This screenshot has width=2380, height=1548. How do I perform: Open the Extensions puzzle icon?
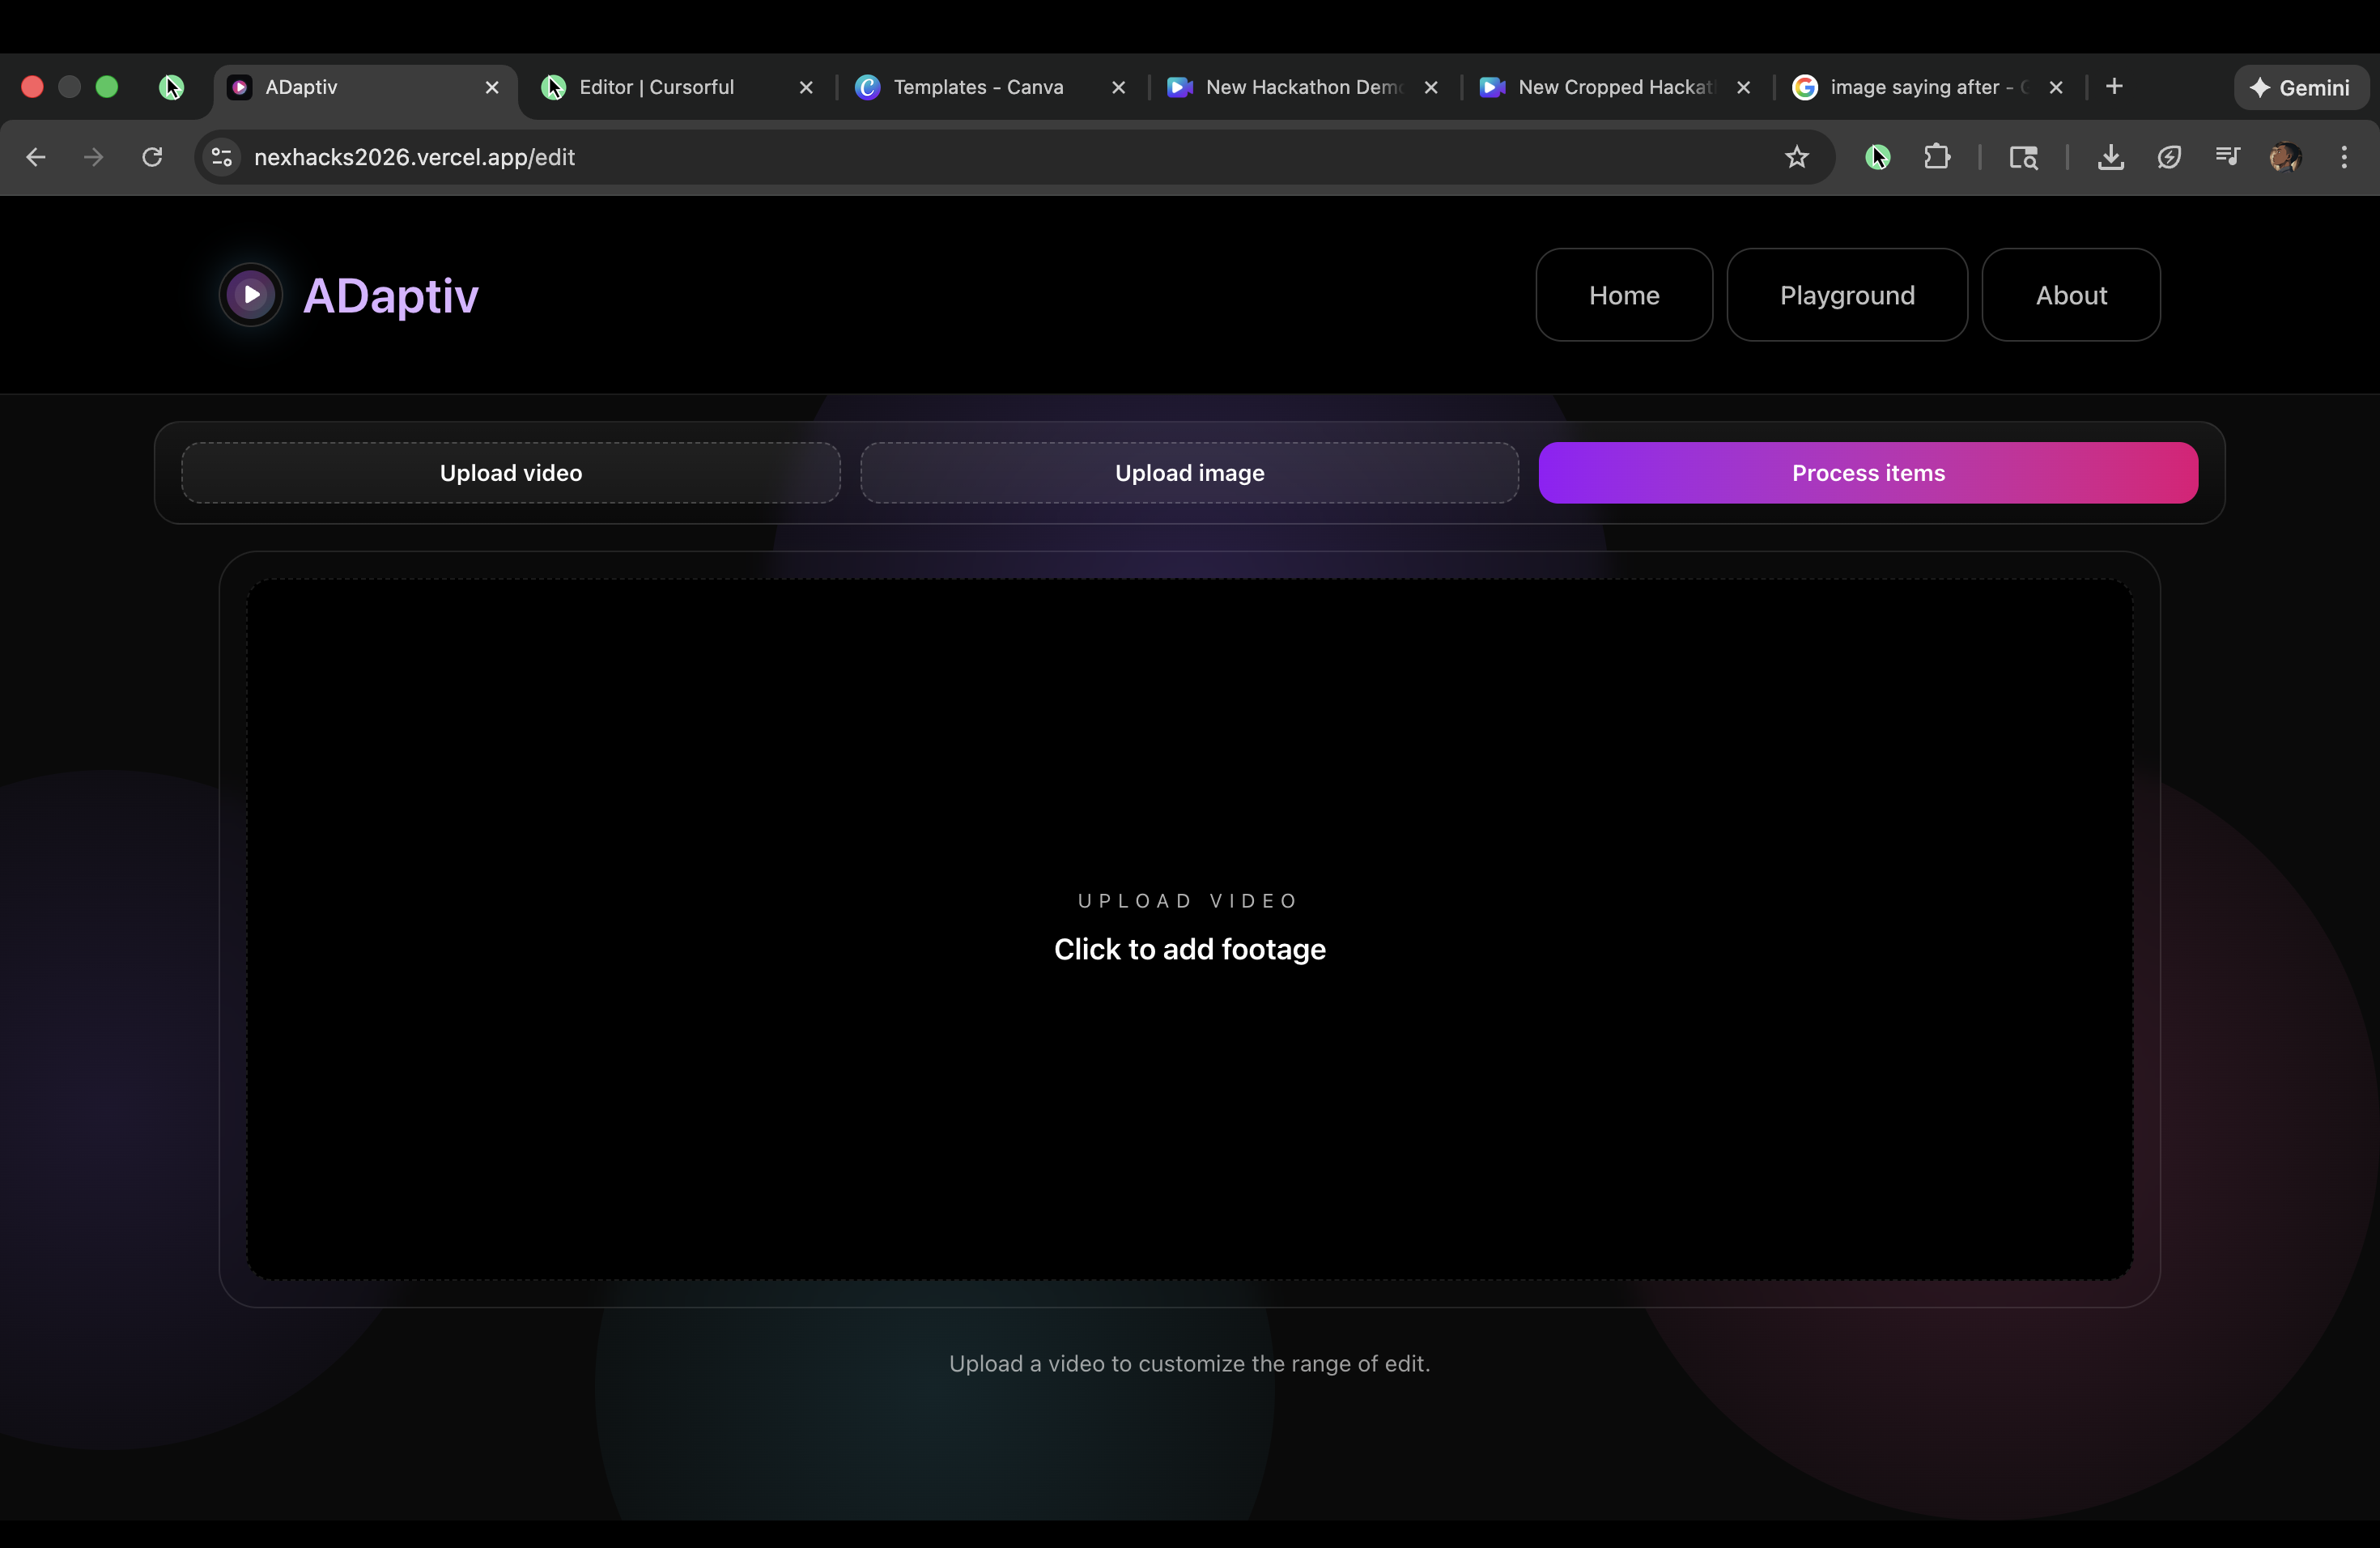[1937, 157]
